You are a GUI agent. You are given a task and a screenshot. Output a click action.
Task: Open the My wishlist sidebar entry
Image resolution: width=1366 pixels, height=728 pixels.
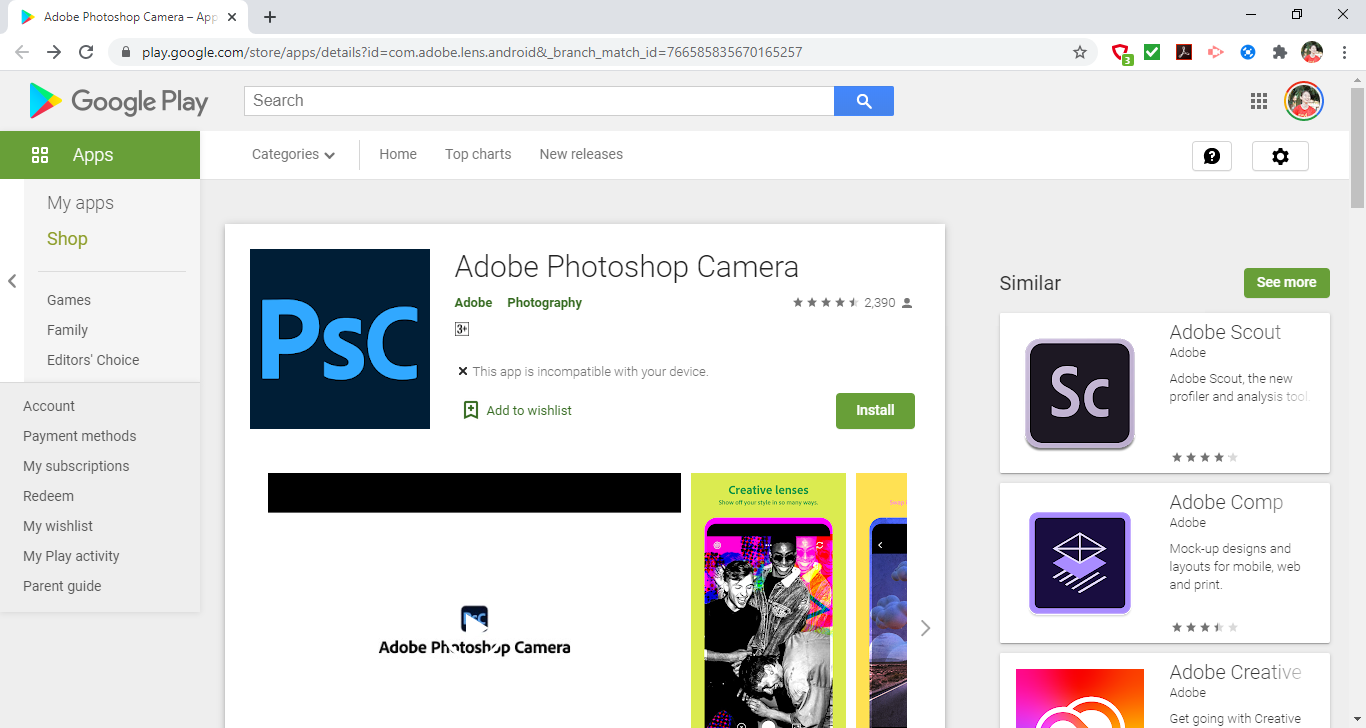(x=57, y=526)
